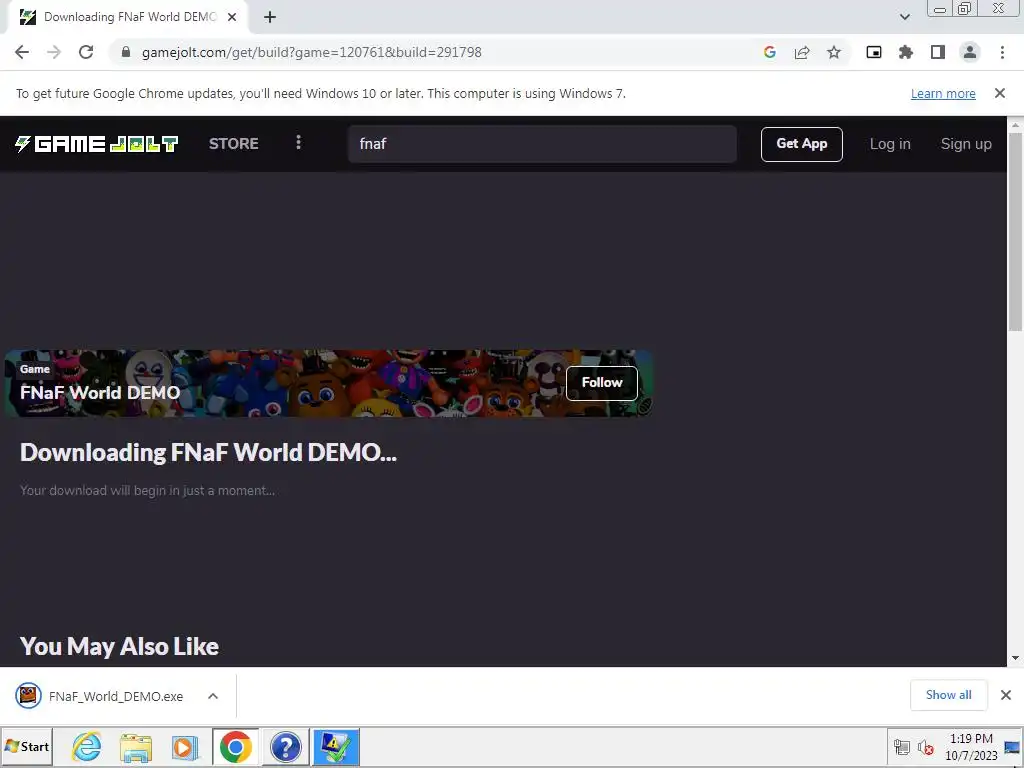Image resolution: width=1024 pixels, height=768 pixels.
Task: Click the page scrollbar thumb
Action: click(x=1015, y=232)
